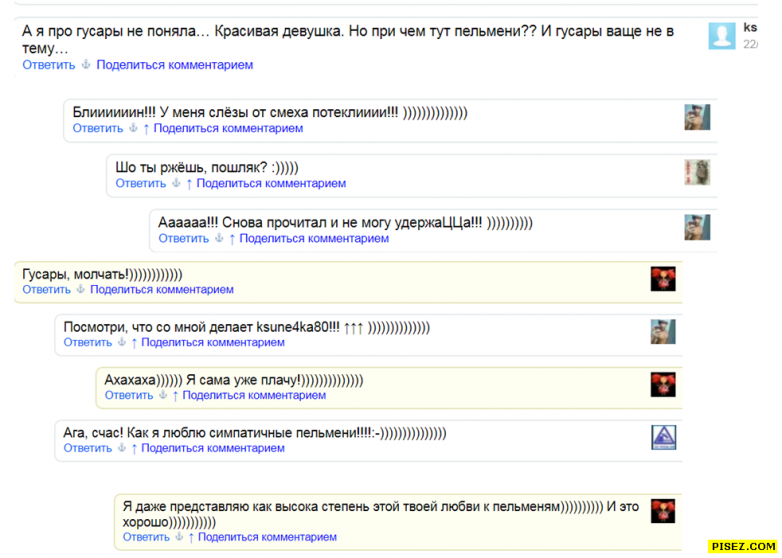Click Ответить under "Гусары, молчать!" comment
The height and width of the screenshot is (558, 782).
[46, 290]
